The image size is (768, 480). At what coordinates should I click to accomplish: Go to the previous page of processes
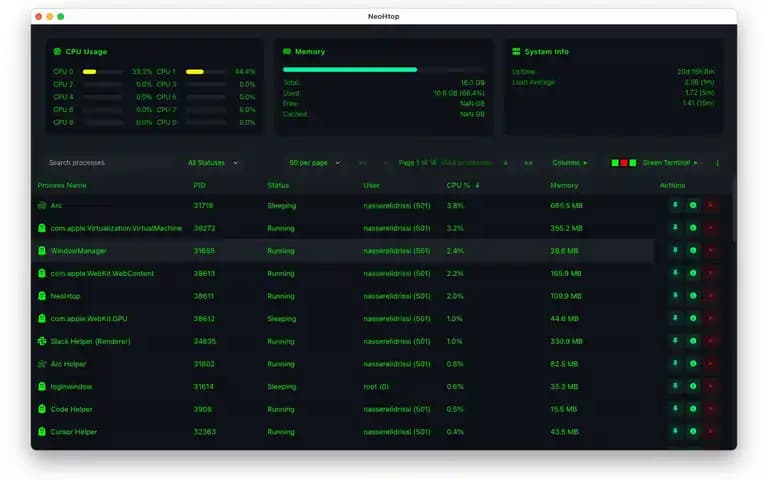pyautogui.click(x=385, y=163)
